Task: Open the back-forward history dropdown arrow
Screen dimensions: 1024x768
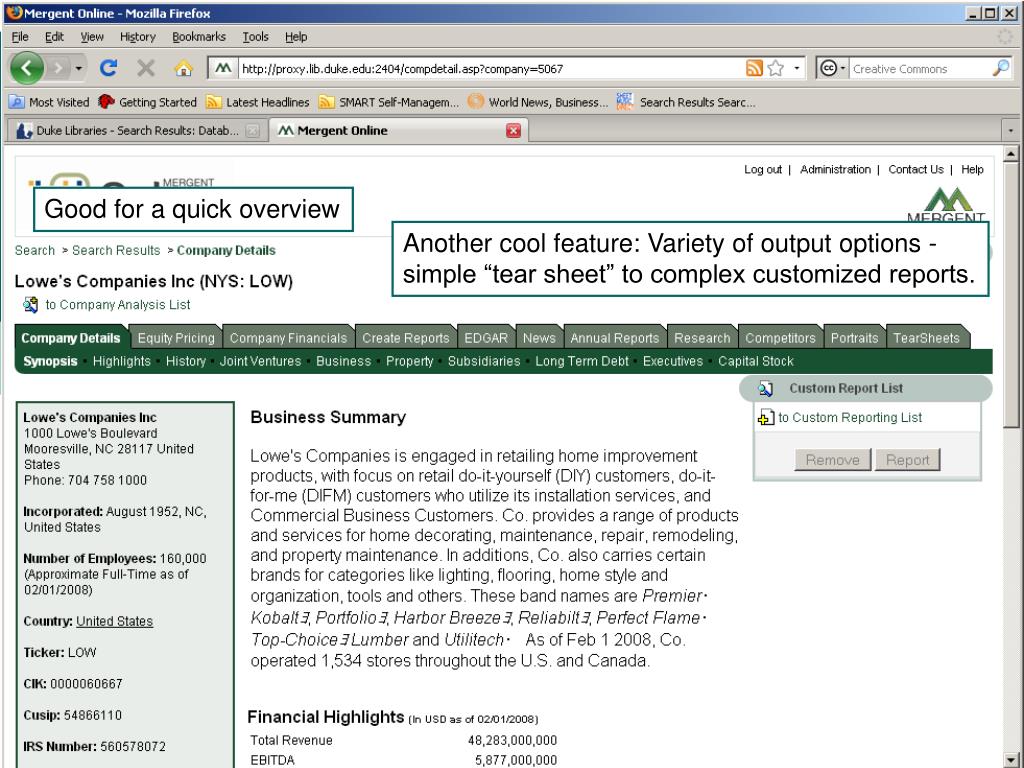Action: tap(78, 68)
